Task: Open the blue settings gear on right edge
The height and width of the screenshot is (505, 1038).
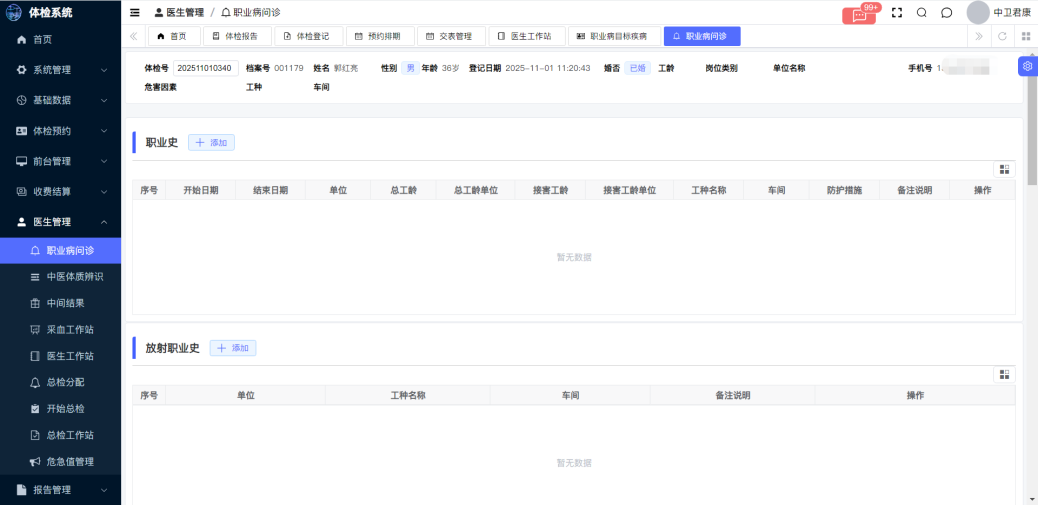Action: click(1027, 66)
